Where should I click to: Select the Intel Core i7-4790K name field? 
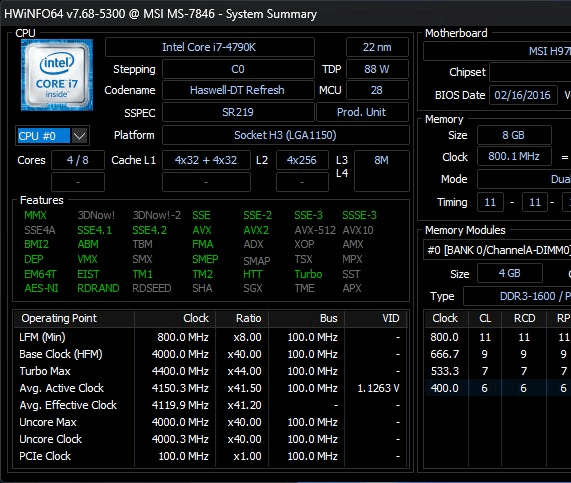pos(209,47)
